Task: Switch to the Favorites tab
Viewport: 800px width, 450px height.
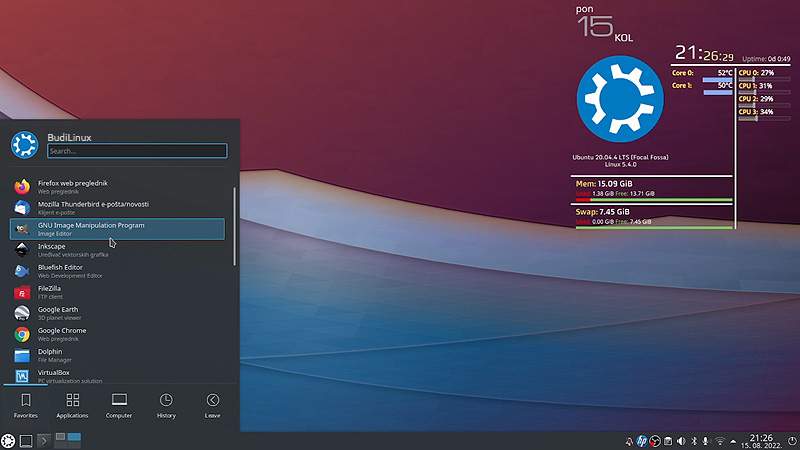Action: click(x=26, y=406)
